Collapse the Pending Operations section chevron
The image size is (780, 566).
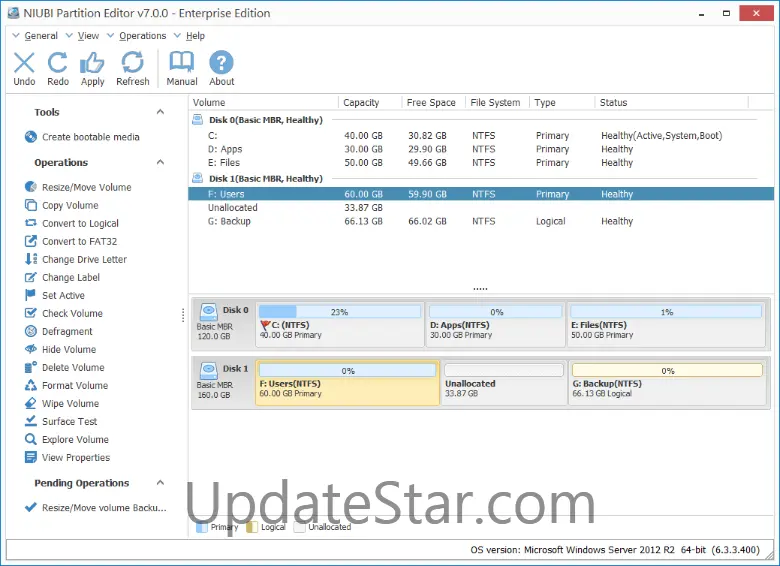[160, 482]
